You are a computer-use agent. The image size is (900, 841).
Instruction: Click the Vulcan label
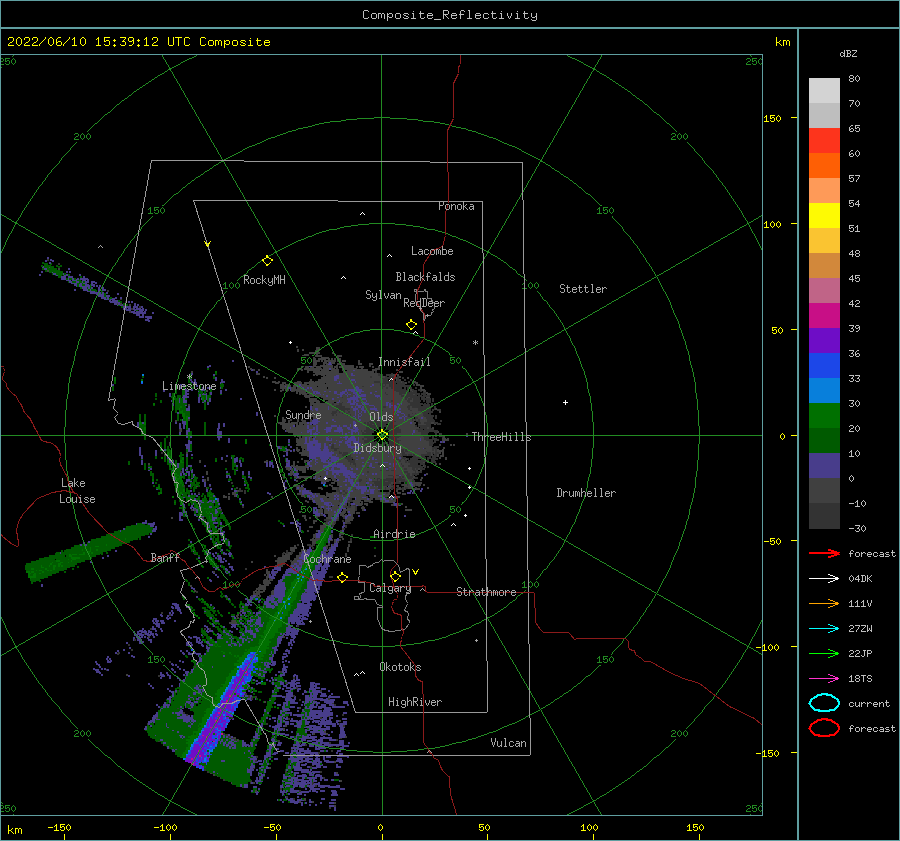click(x=508, y=743)
